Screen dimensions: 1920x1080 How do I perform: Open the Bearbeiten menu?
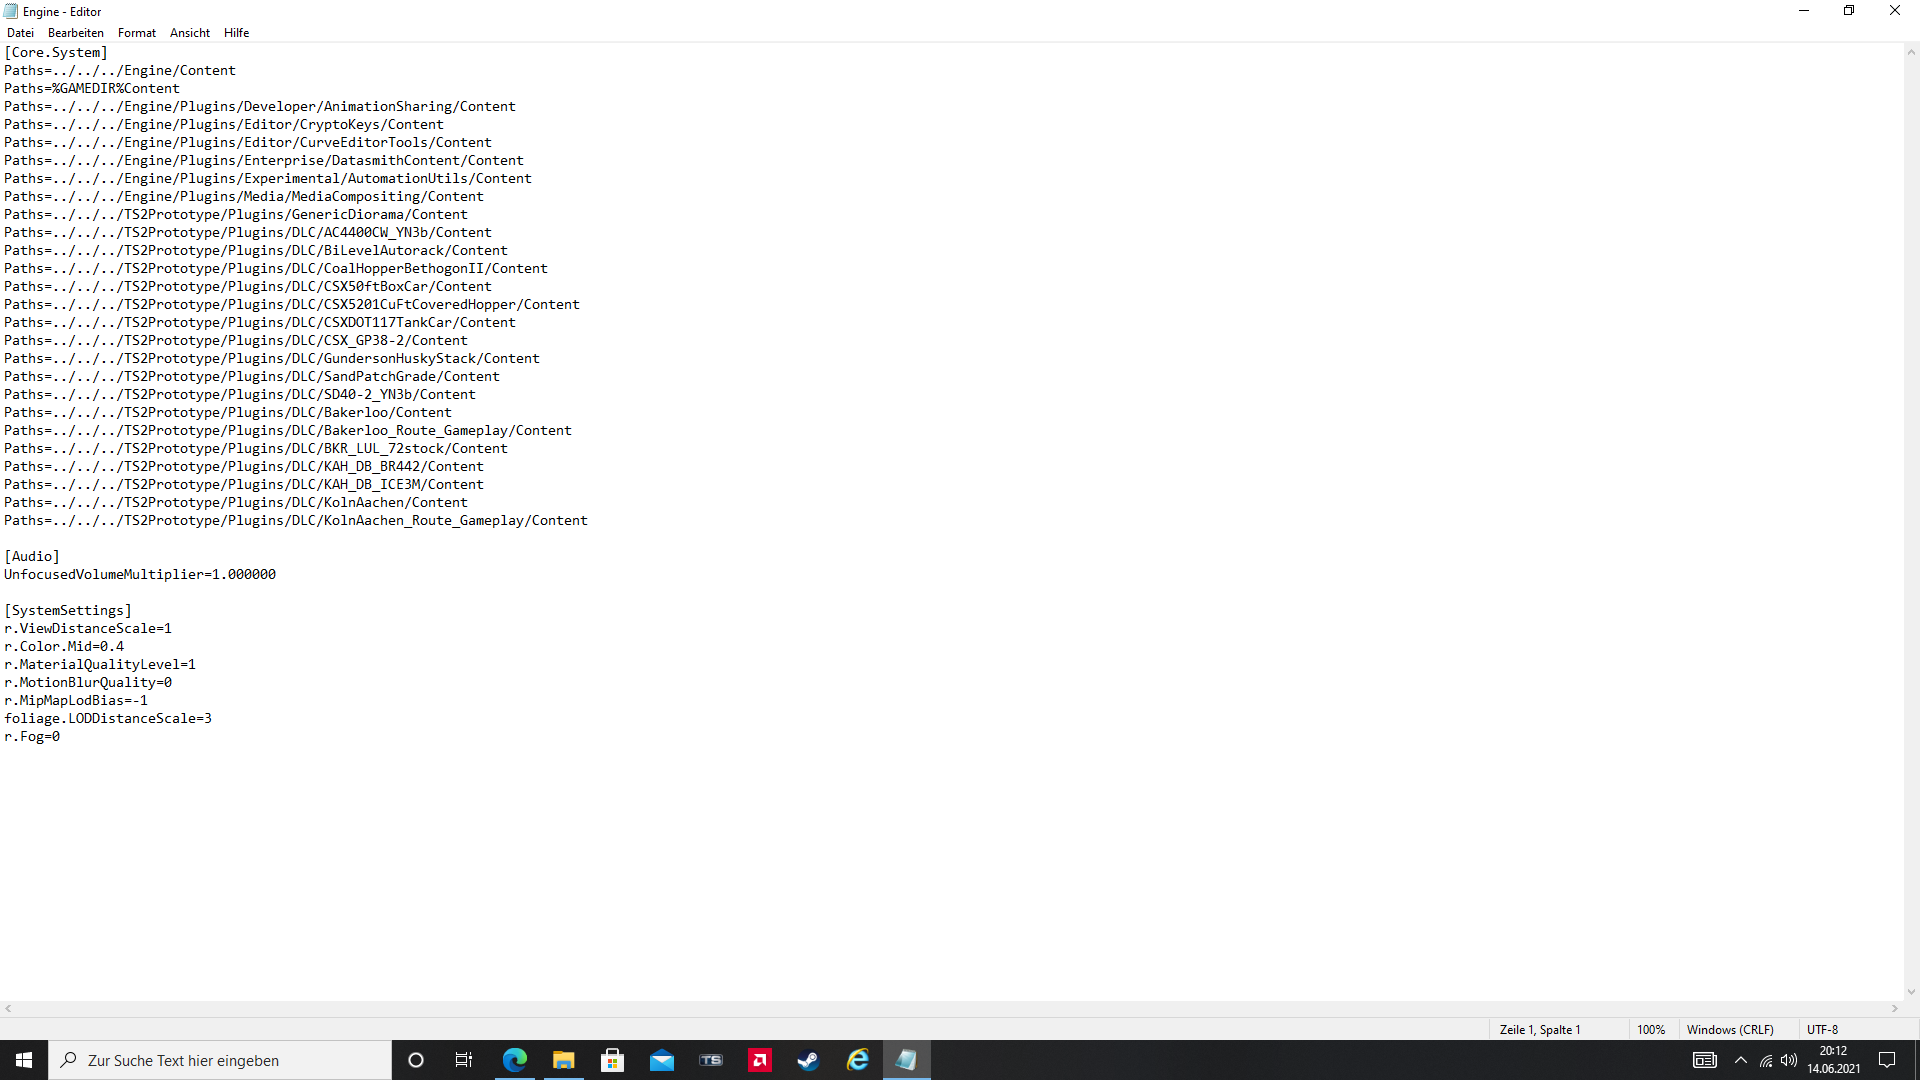(x=75, y=33)
